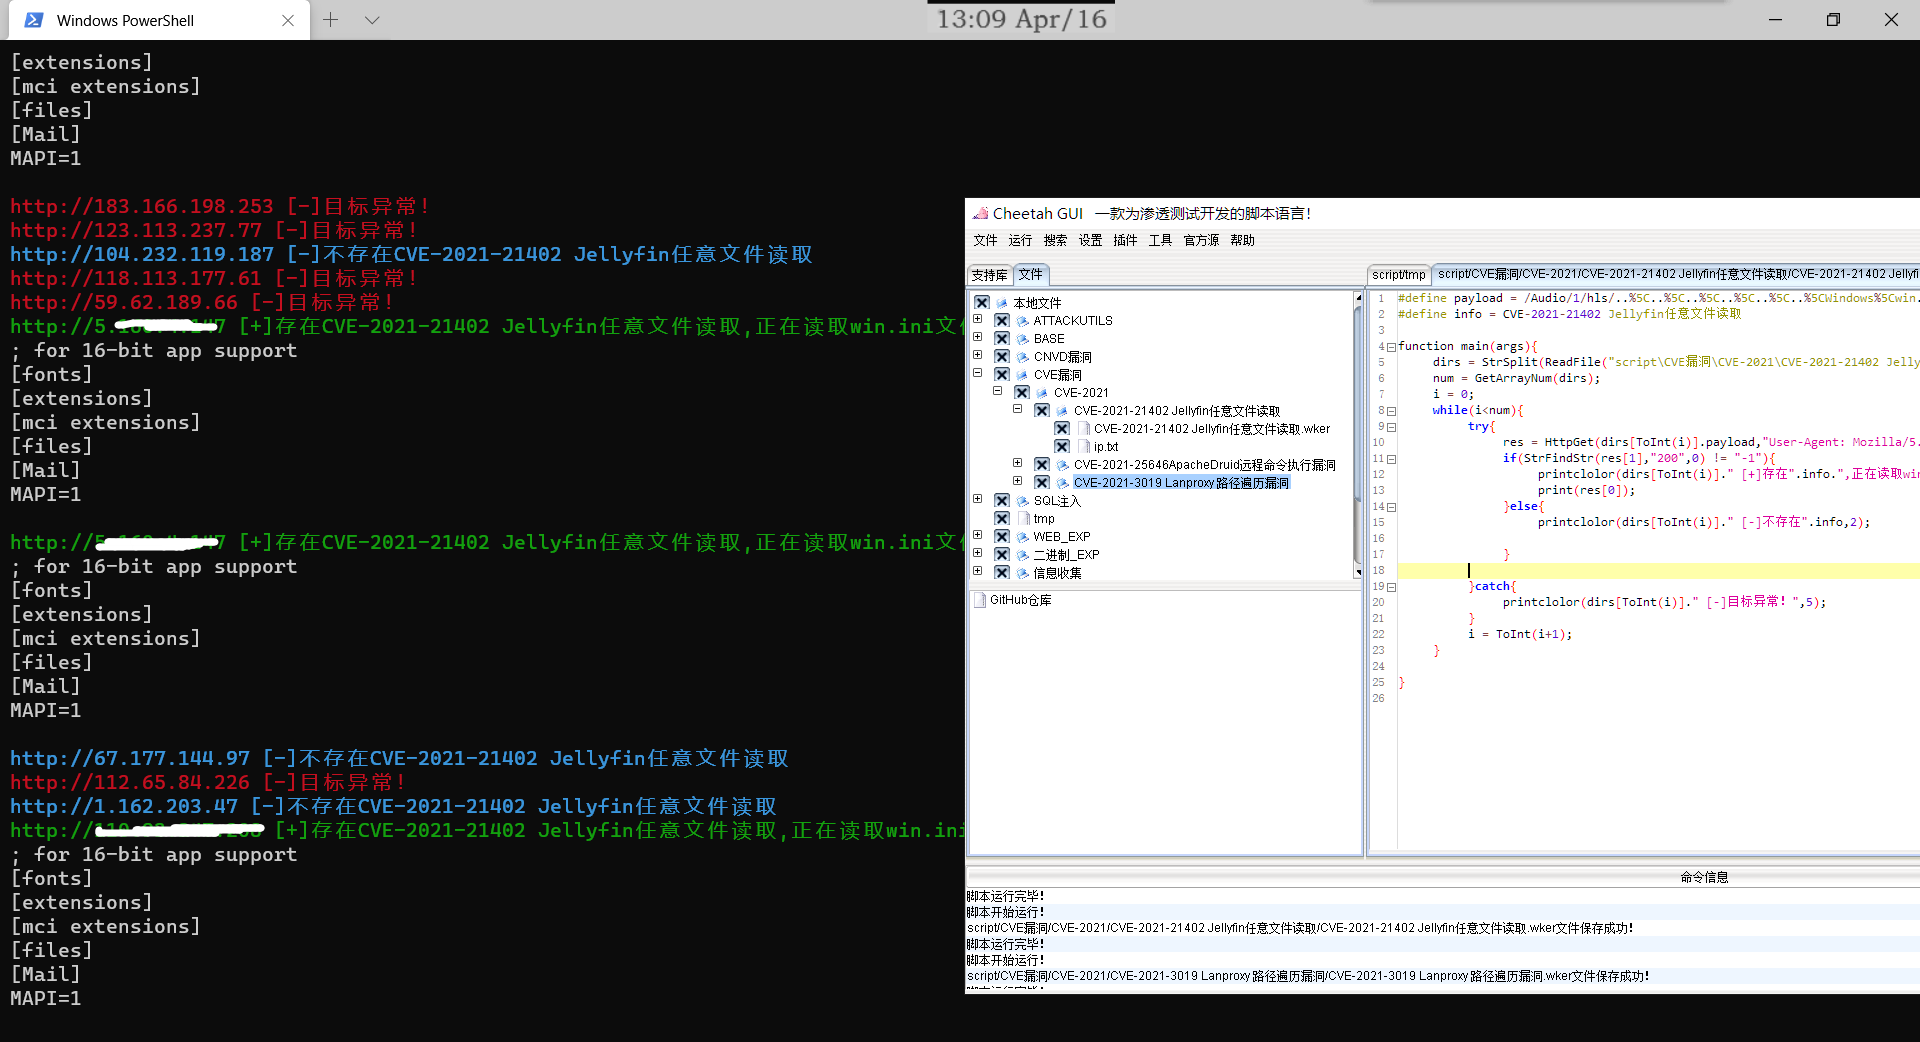Collapse the code fold at line 19

[x=1391, y=587]
